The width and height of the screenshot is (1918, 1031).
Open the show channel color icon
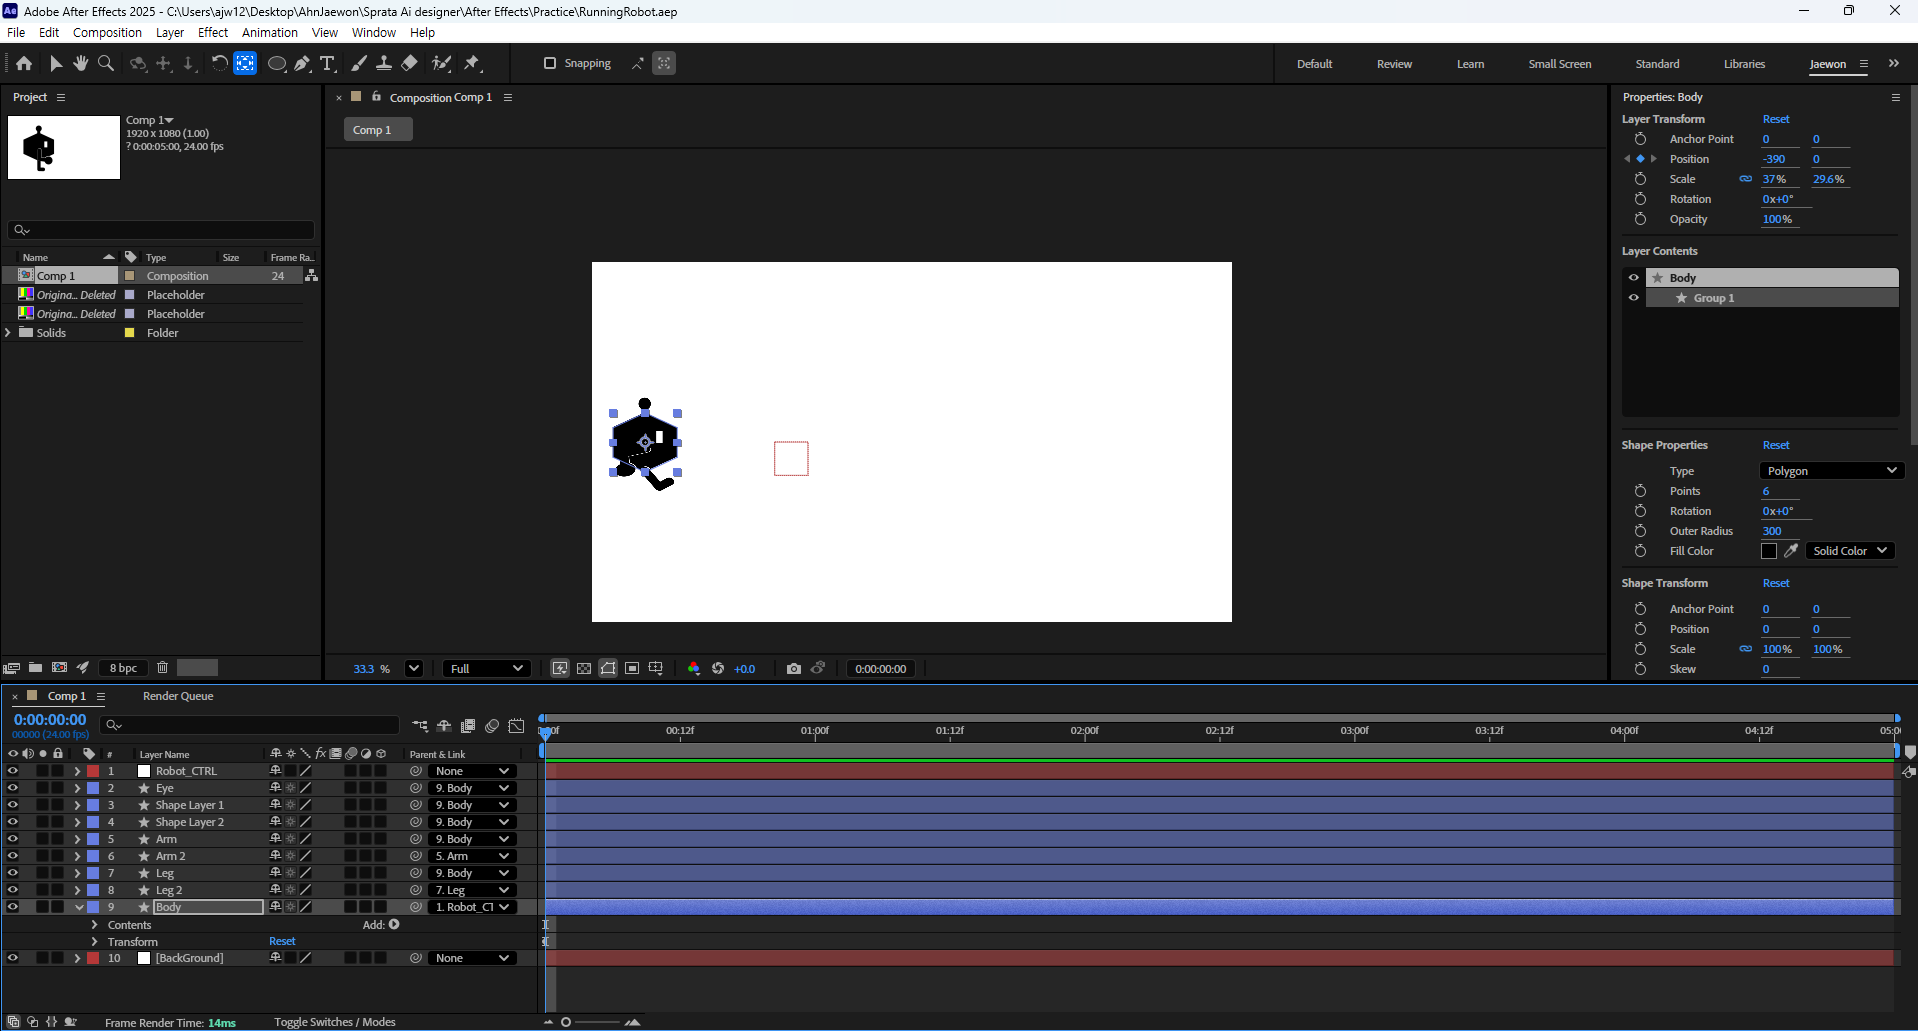(x=694, y=669)
